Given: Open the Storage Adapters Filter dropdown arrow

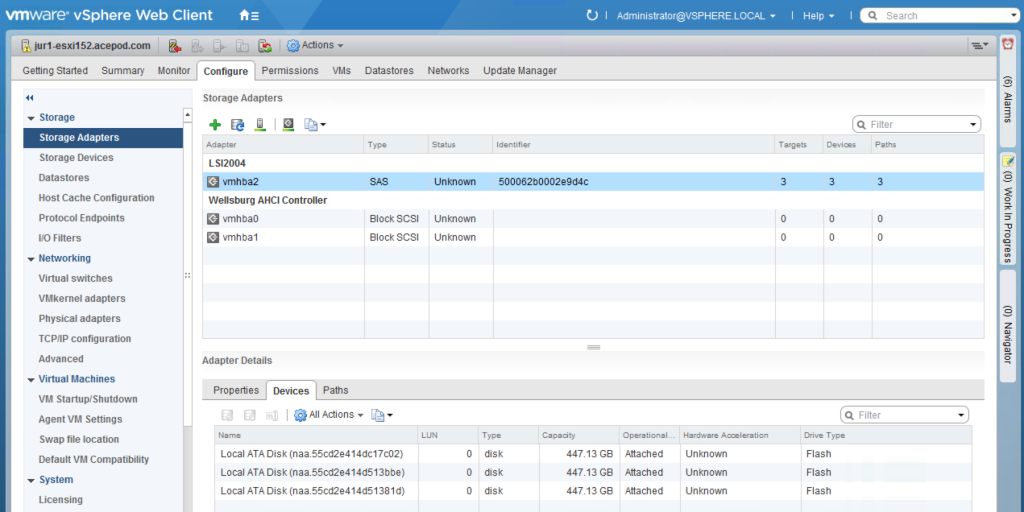Looking at the screenshot, I should [x=972, y=124].
